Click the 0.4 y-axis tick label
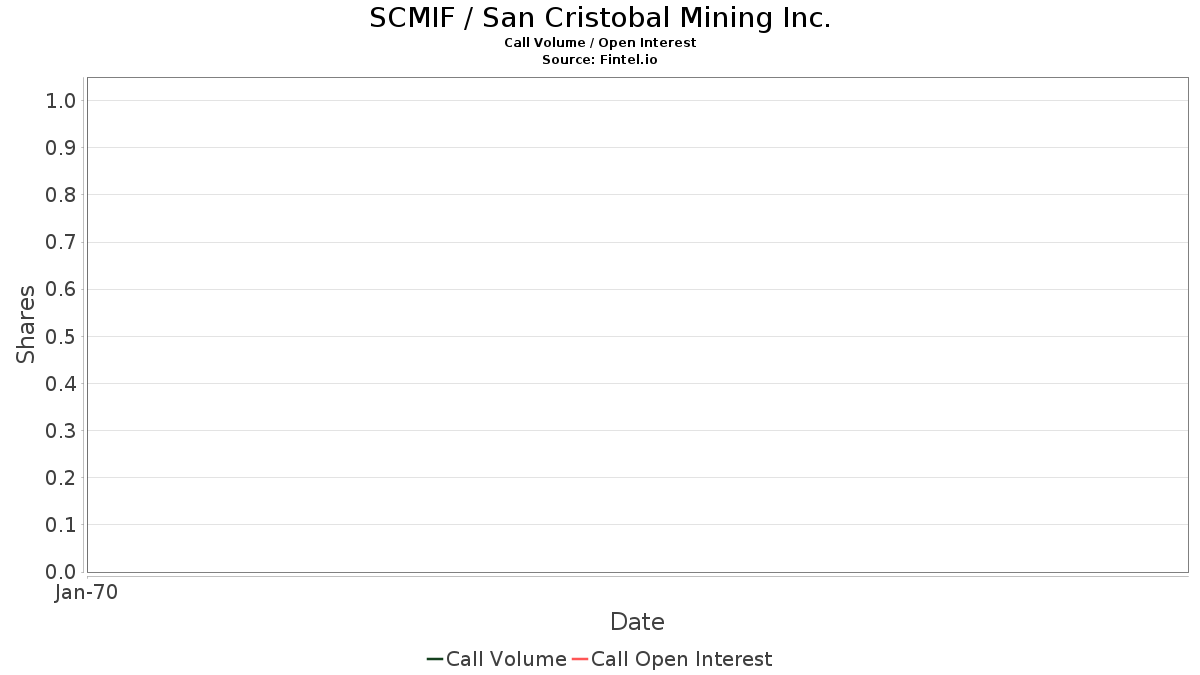 pos(61,384)
